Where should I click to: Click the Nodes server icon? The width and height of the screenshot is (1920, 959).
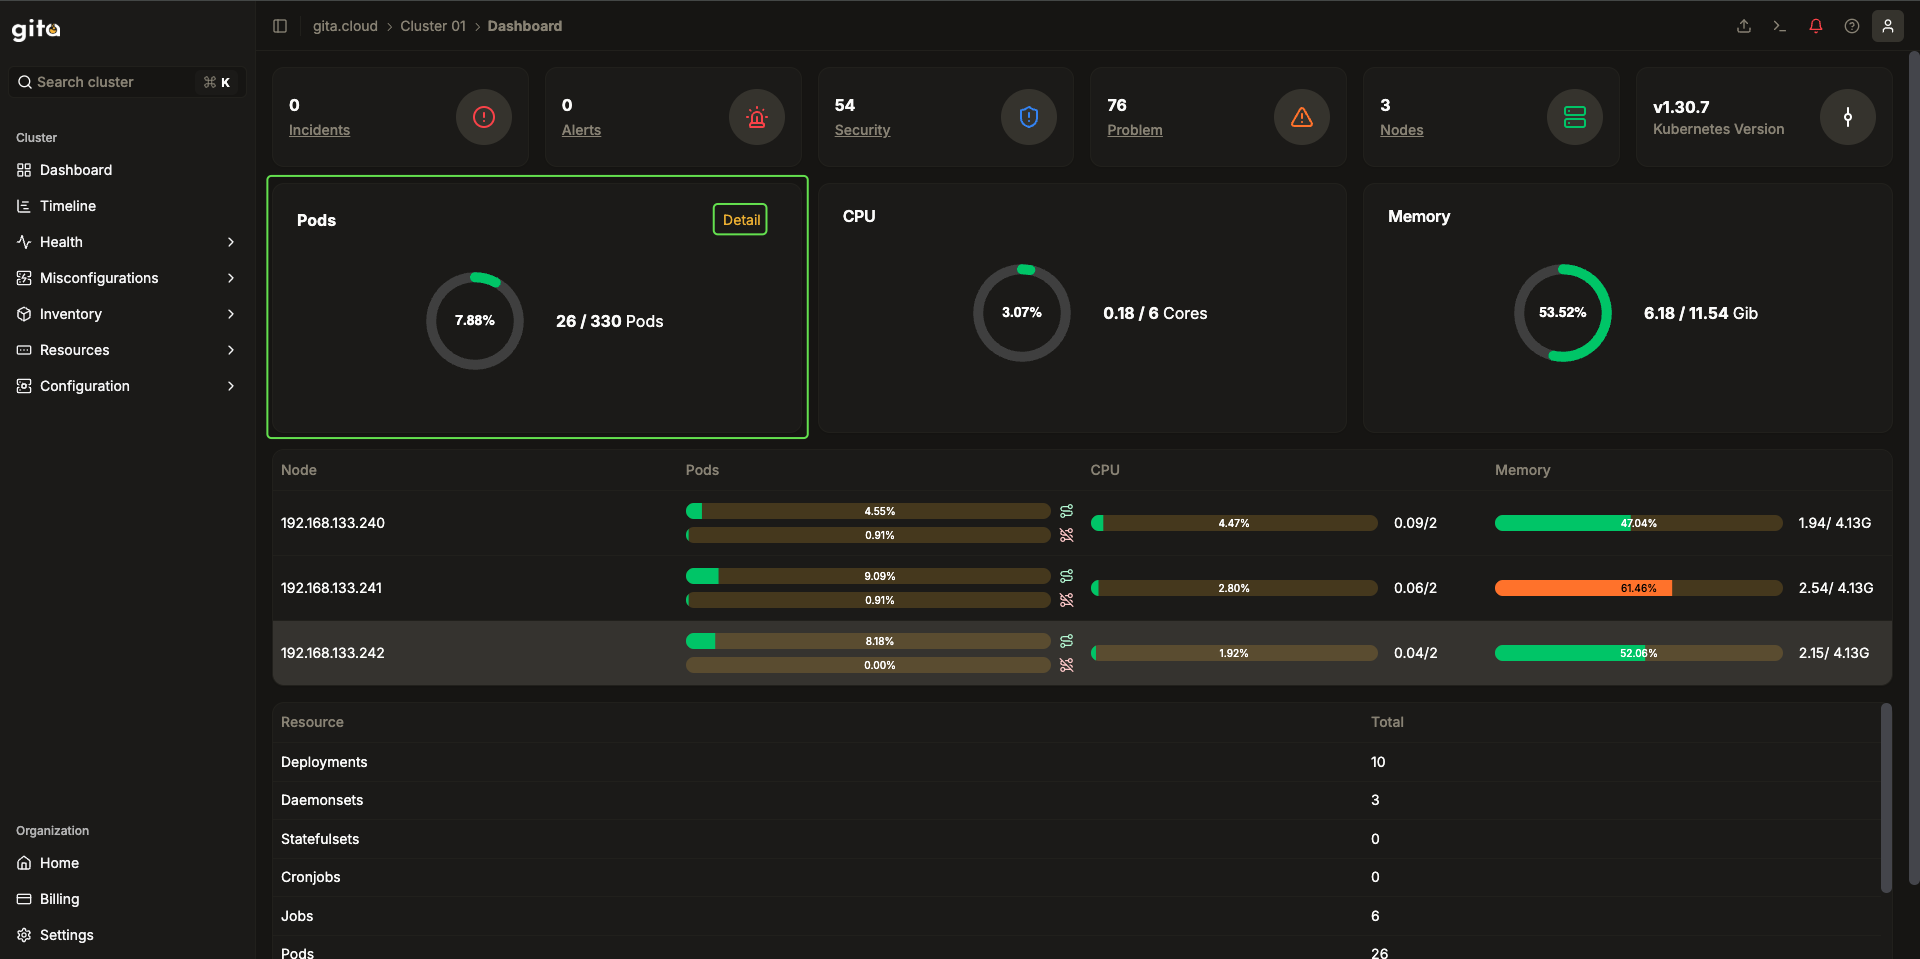click(1575, 117)
